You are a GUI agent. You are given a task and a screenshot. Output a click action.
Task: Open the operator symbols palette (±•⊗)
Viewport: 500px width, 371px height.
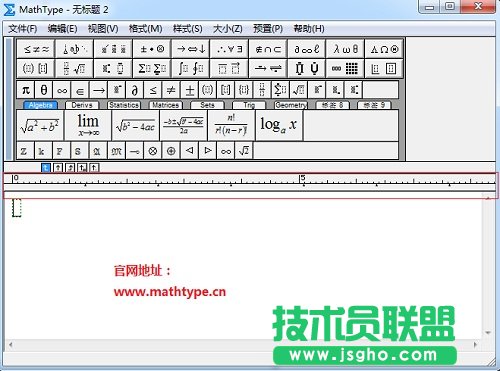[152, 49]
